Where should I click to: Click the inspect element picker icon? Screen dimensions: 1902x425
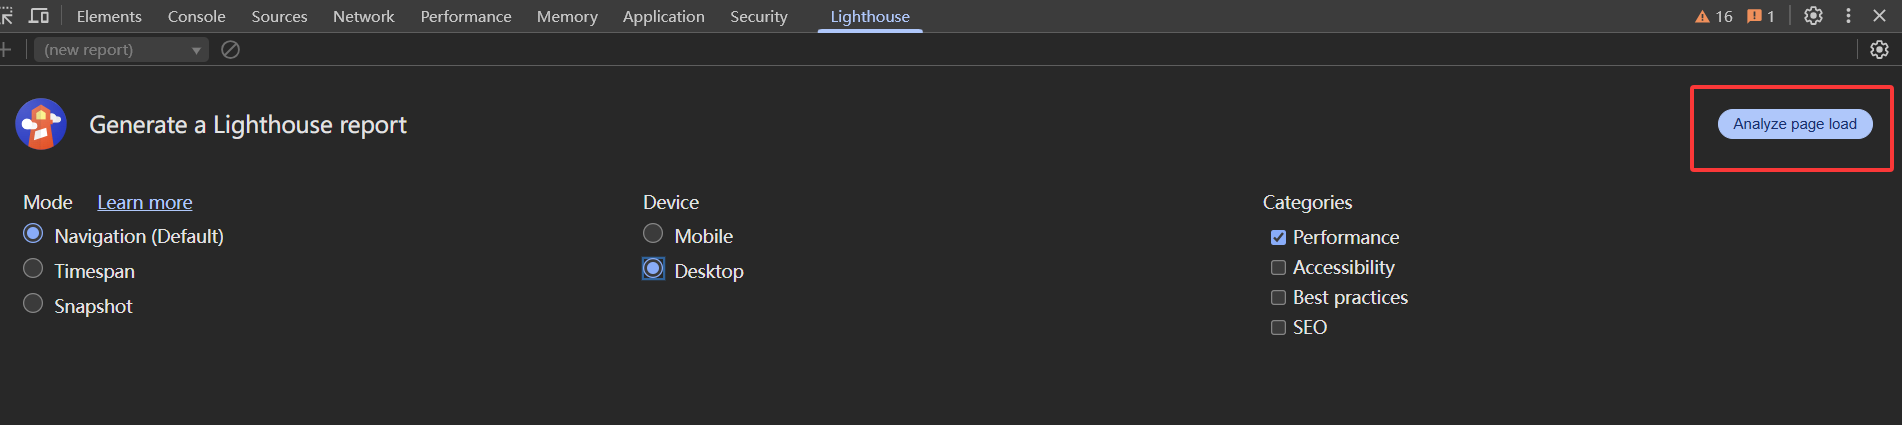coord(7,16)
